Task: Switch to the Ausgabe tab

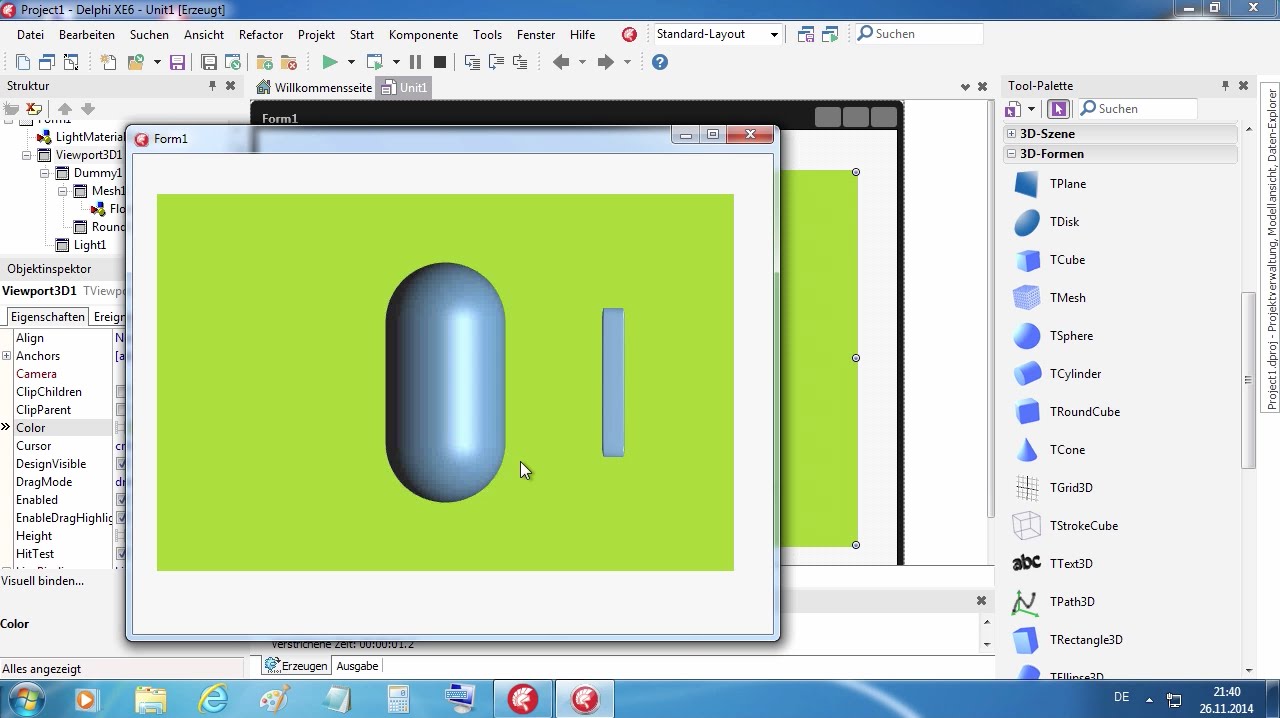Action: point(357,666)
